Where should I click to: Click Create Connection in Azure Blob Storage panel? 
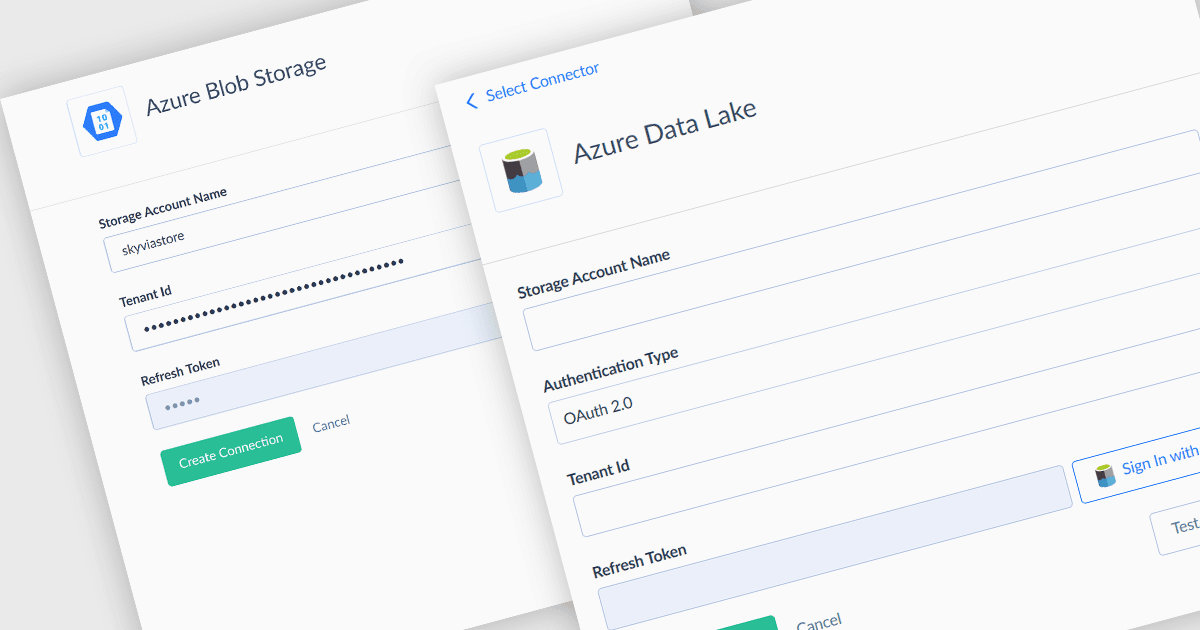tap(231, 451)
